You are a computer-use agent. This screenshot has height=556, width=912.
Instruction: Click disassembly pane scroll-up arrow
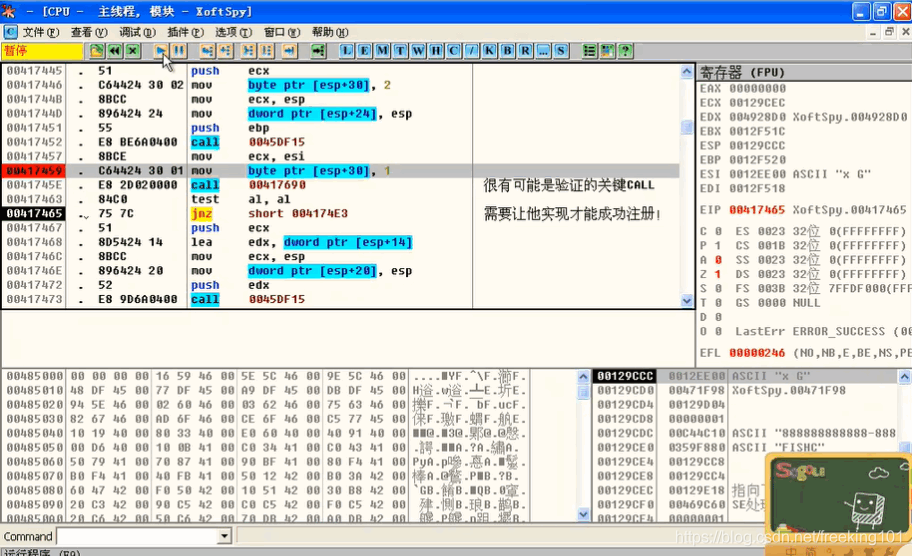tap(687, 72)
